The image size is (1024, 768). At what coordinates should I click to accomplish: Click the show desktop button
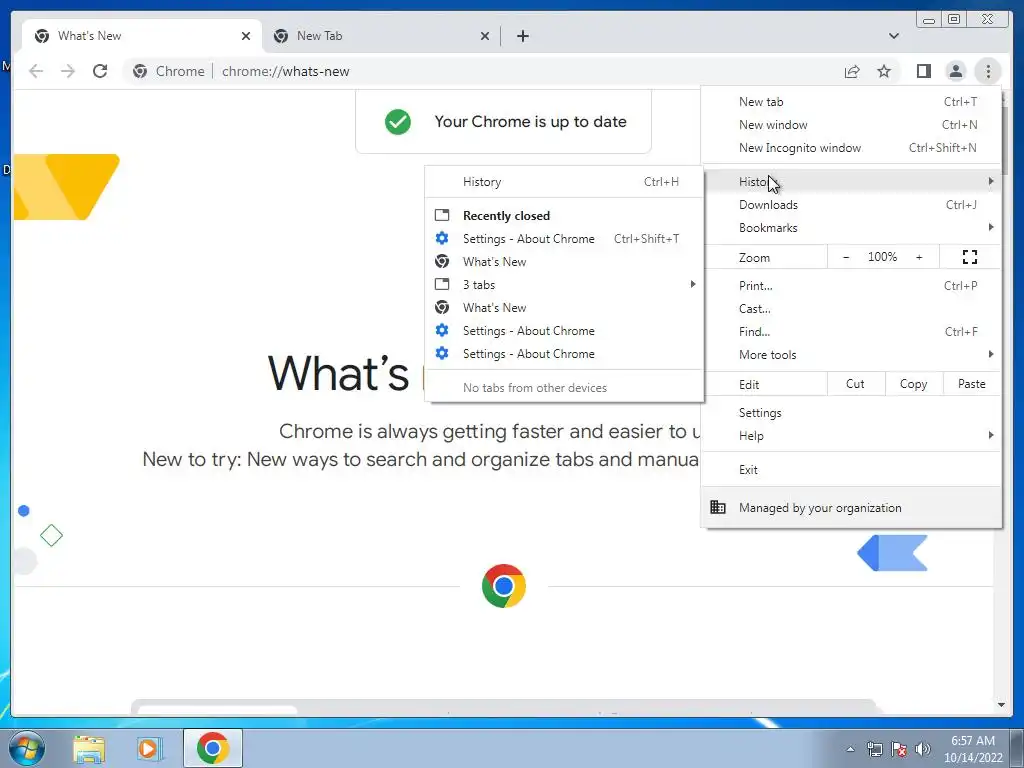coord(1017,748)
